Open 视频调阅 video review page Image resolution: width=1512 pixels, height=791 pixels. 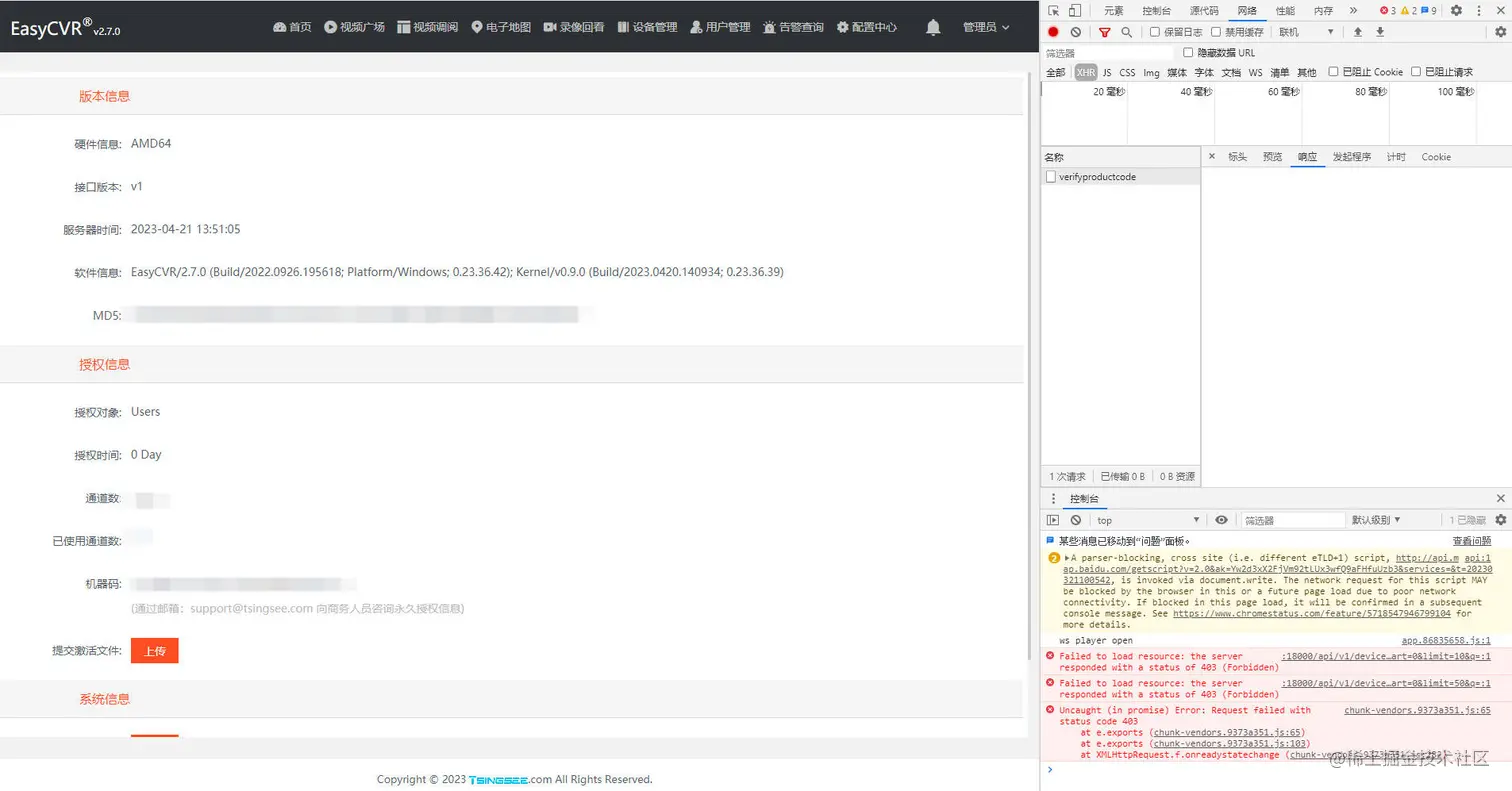pos(428,27)
